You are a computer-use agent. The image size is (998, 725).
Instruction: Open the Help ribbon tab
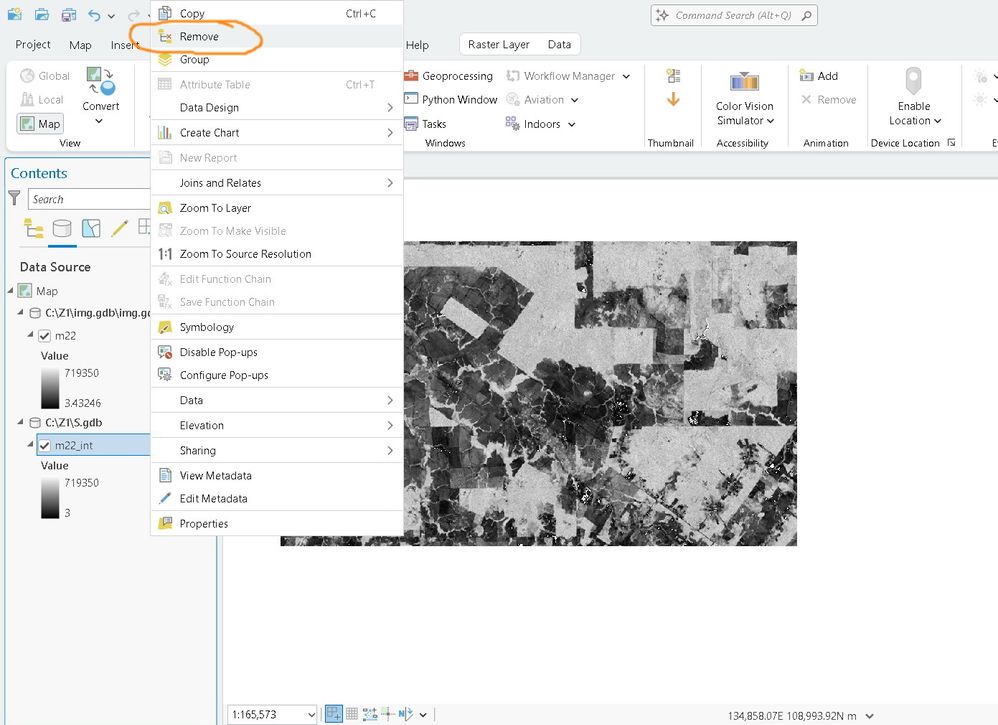(x=417, y=45)
